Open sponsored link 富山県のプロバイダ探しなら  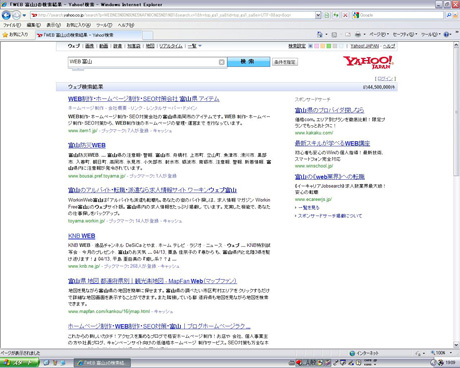329,110
